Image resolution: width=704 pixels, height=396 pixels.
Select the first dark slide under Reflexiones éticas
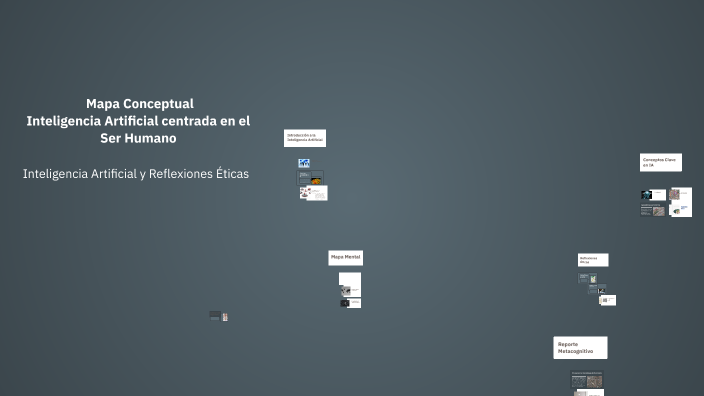(x=588, y=278)
